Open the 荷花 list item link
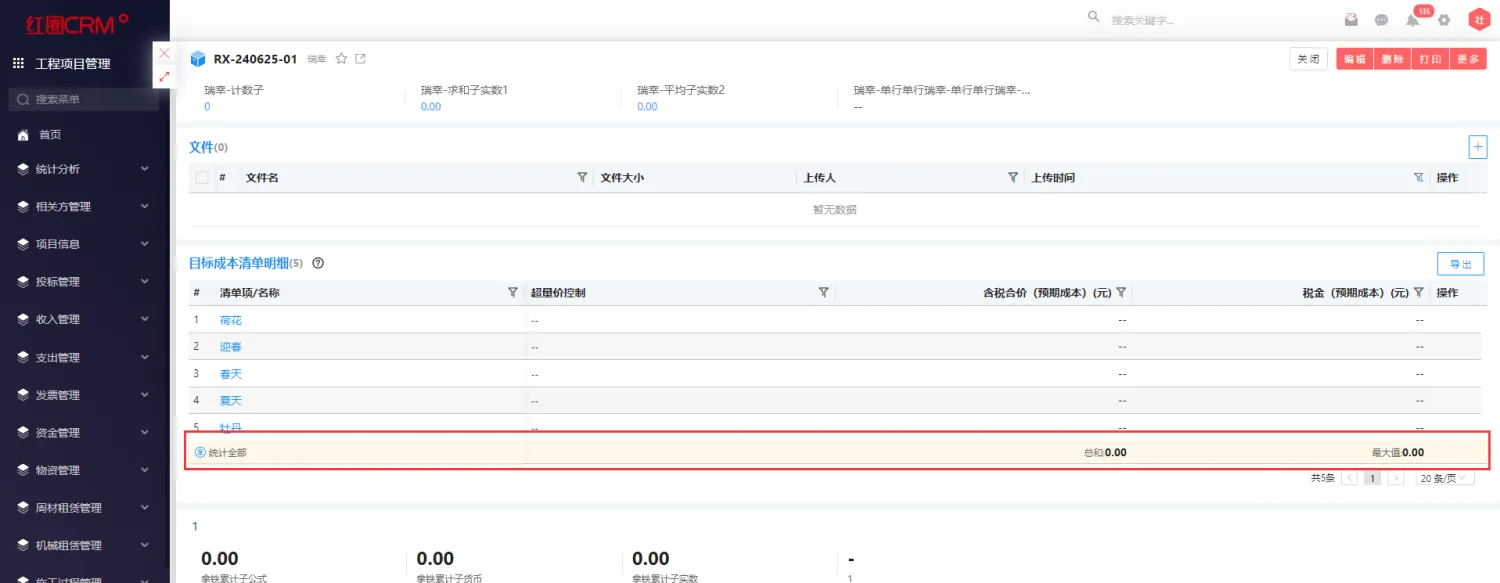 point(231,321)
